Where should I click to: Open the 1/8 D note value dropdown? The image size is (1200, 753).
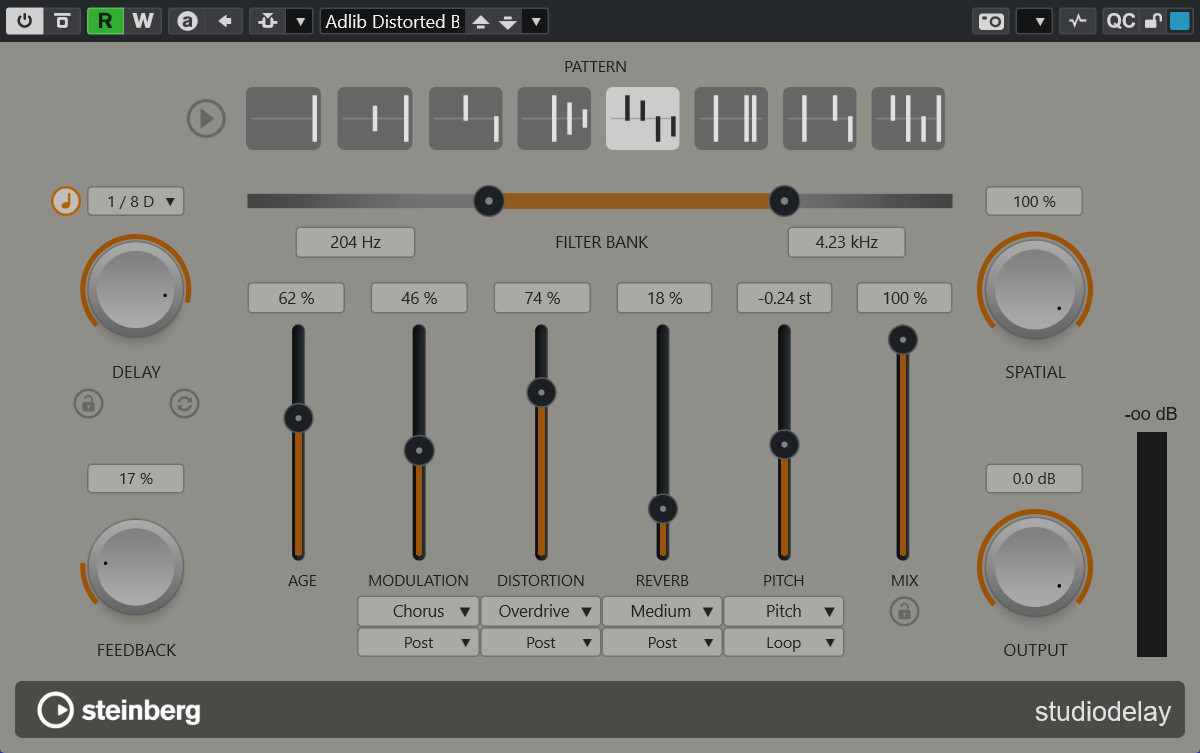(x=136, y=201)
